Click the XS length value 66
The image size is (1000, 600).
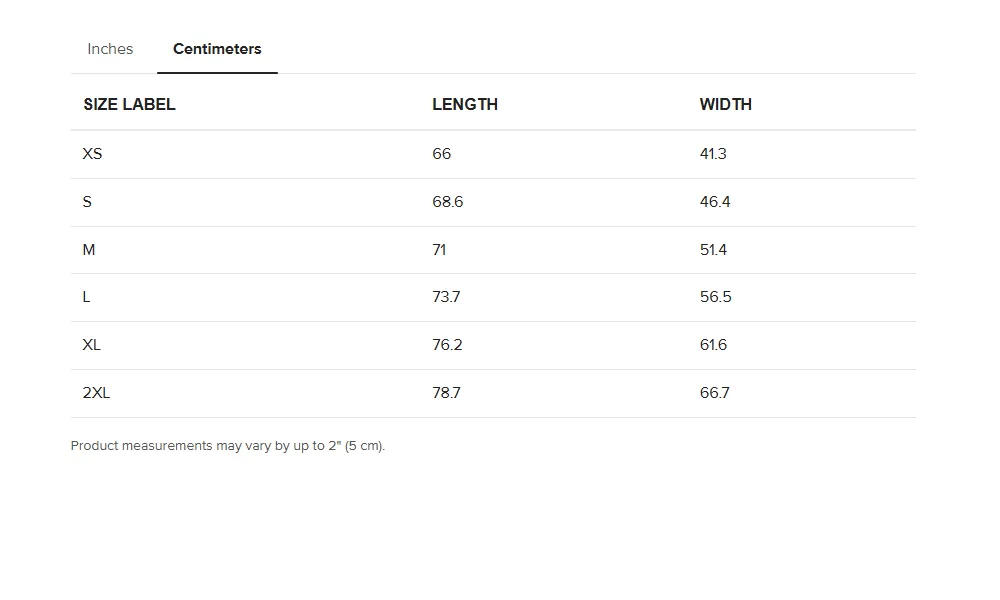pyautogui.click(x=441, y=154)
